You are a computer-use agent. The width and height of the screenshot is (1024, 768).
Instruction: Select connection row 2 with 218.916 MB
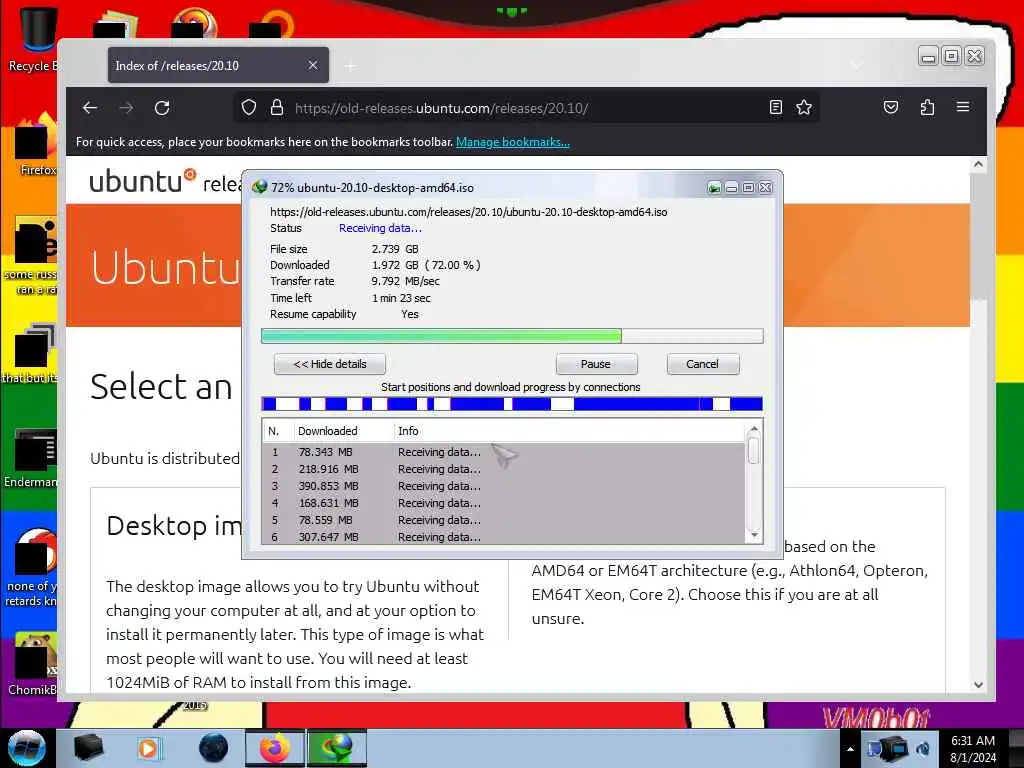[x=504, y=469]
